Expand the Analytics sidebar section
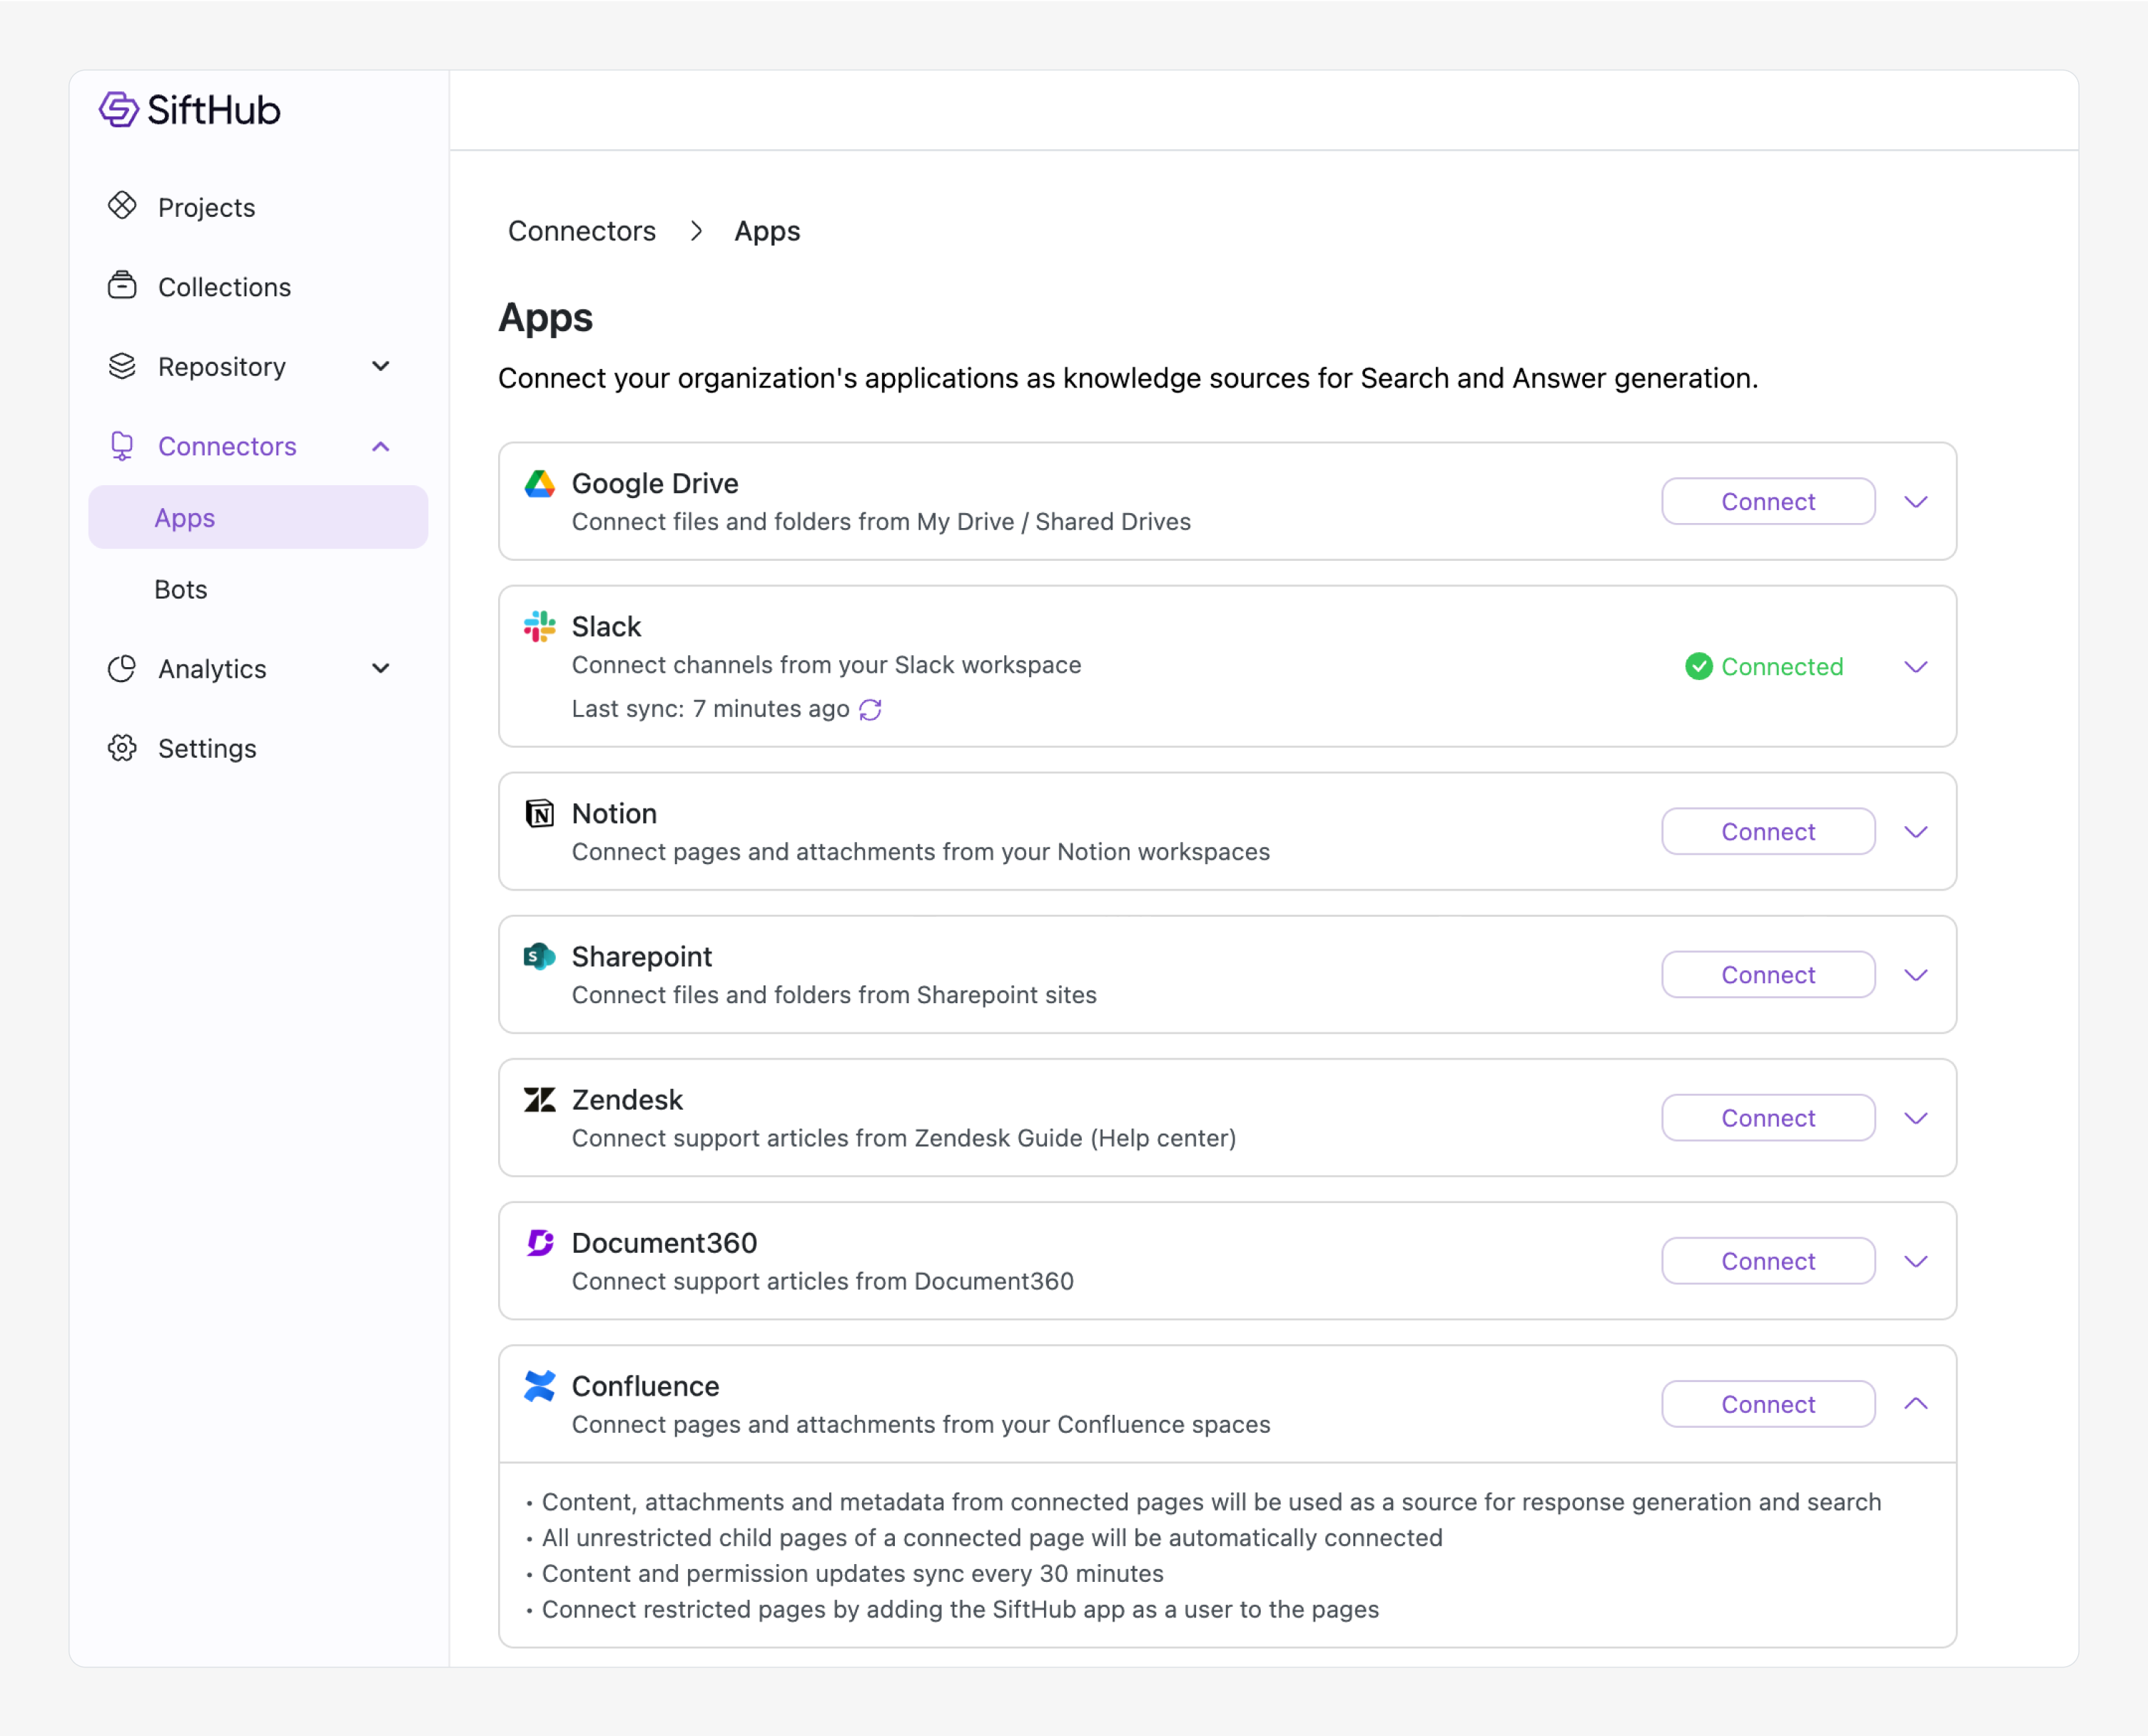Screen dimensions: 2148x1736 click(x=380, y=668)
